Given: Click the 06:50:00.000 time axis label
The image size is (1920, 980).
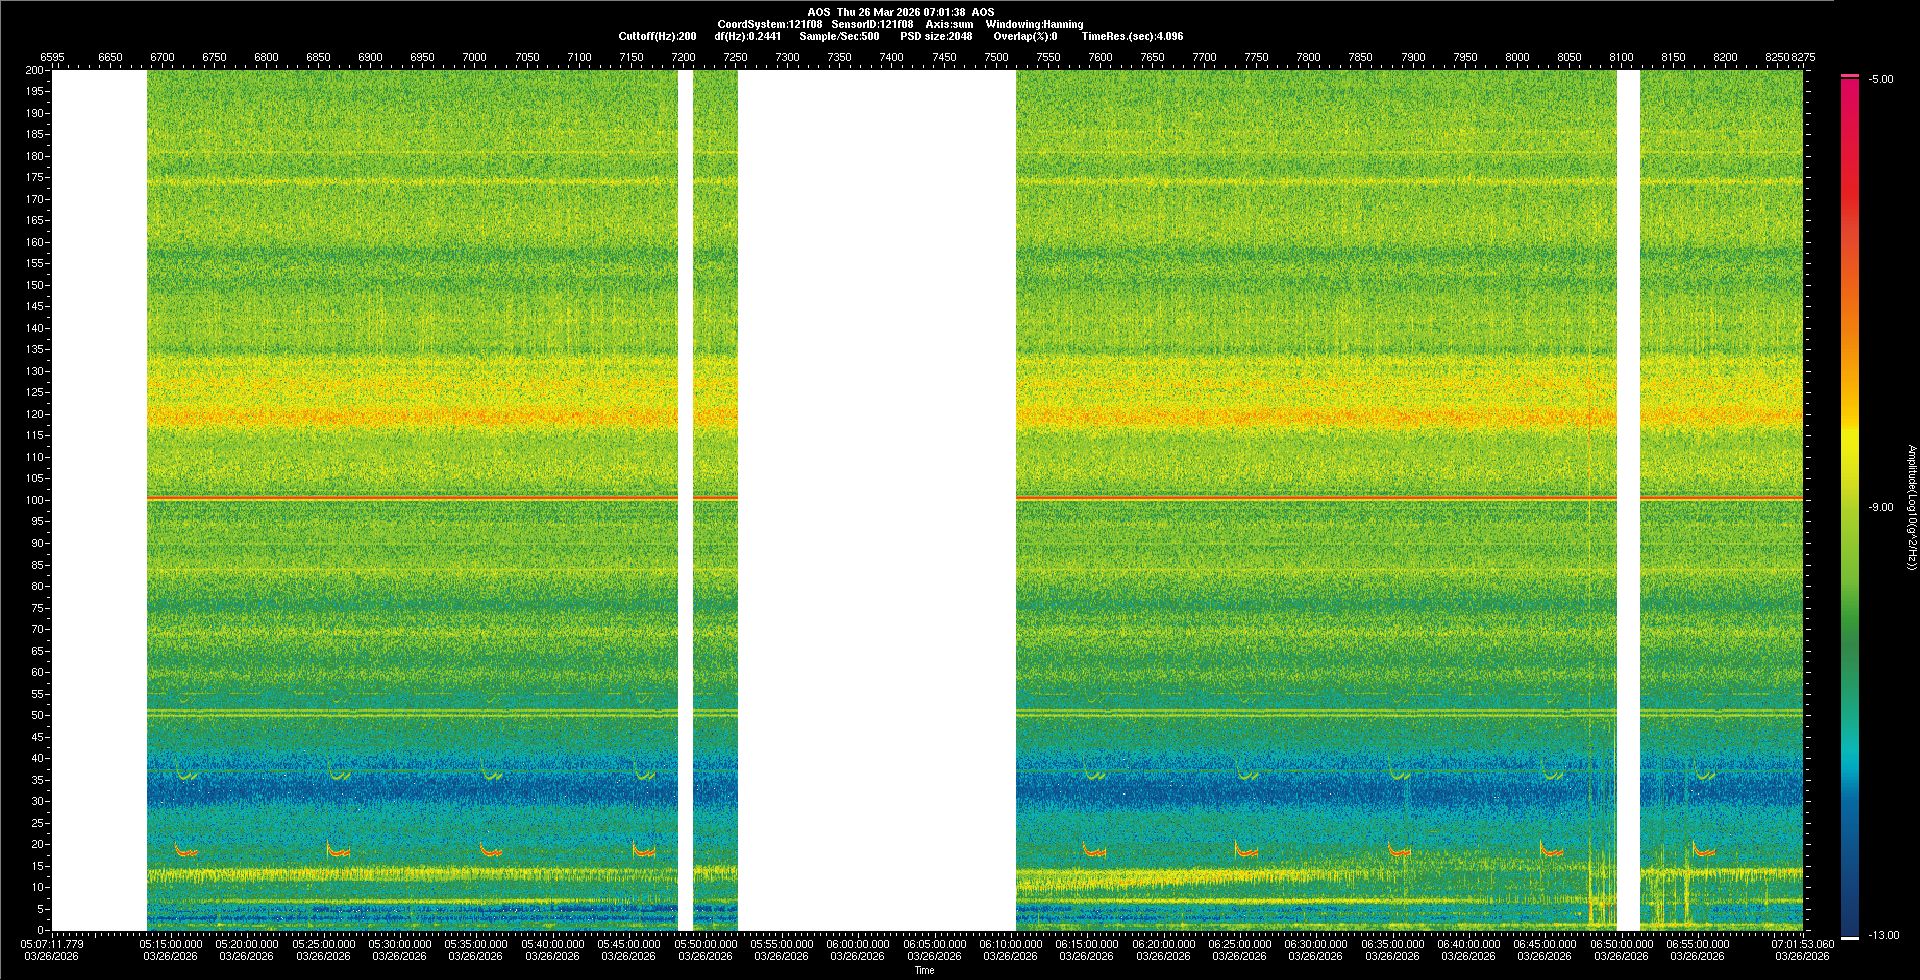Looking at the screenshot, I should [x=1621, y=943].
